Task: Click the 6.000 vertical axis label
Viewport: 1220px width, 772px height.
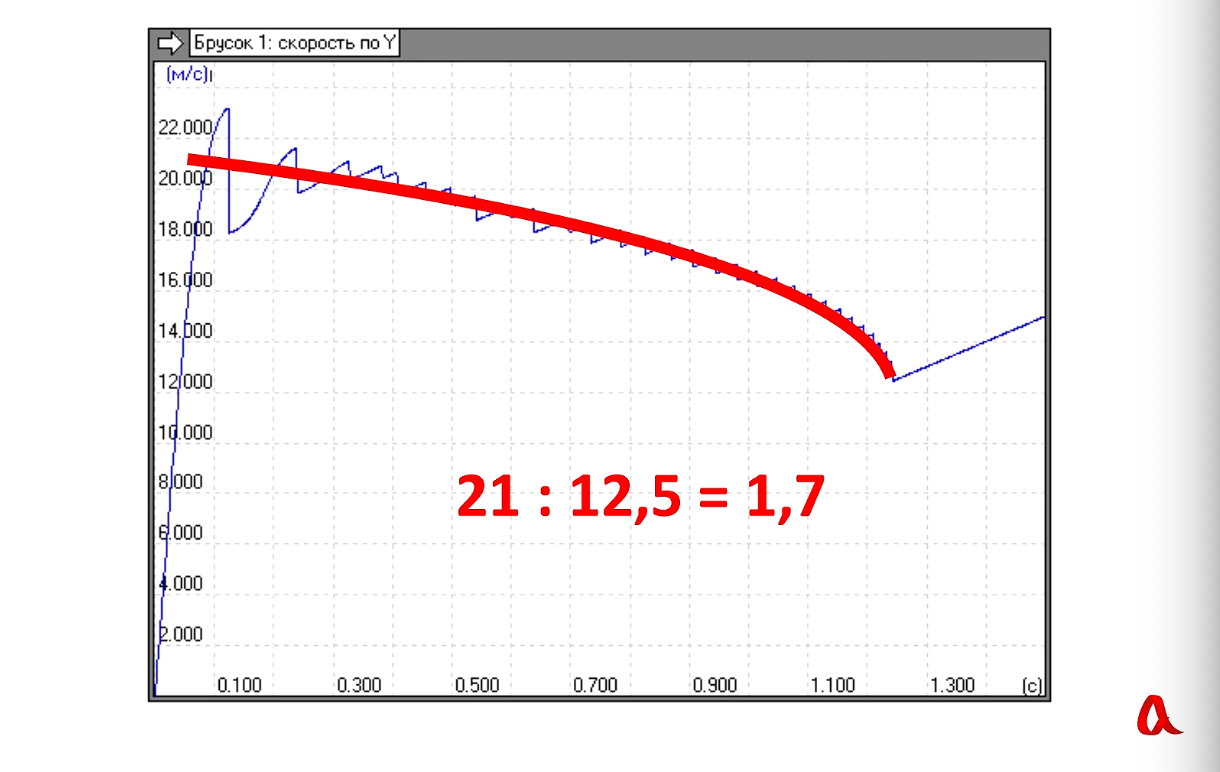Action: (181, 533)
